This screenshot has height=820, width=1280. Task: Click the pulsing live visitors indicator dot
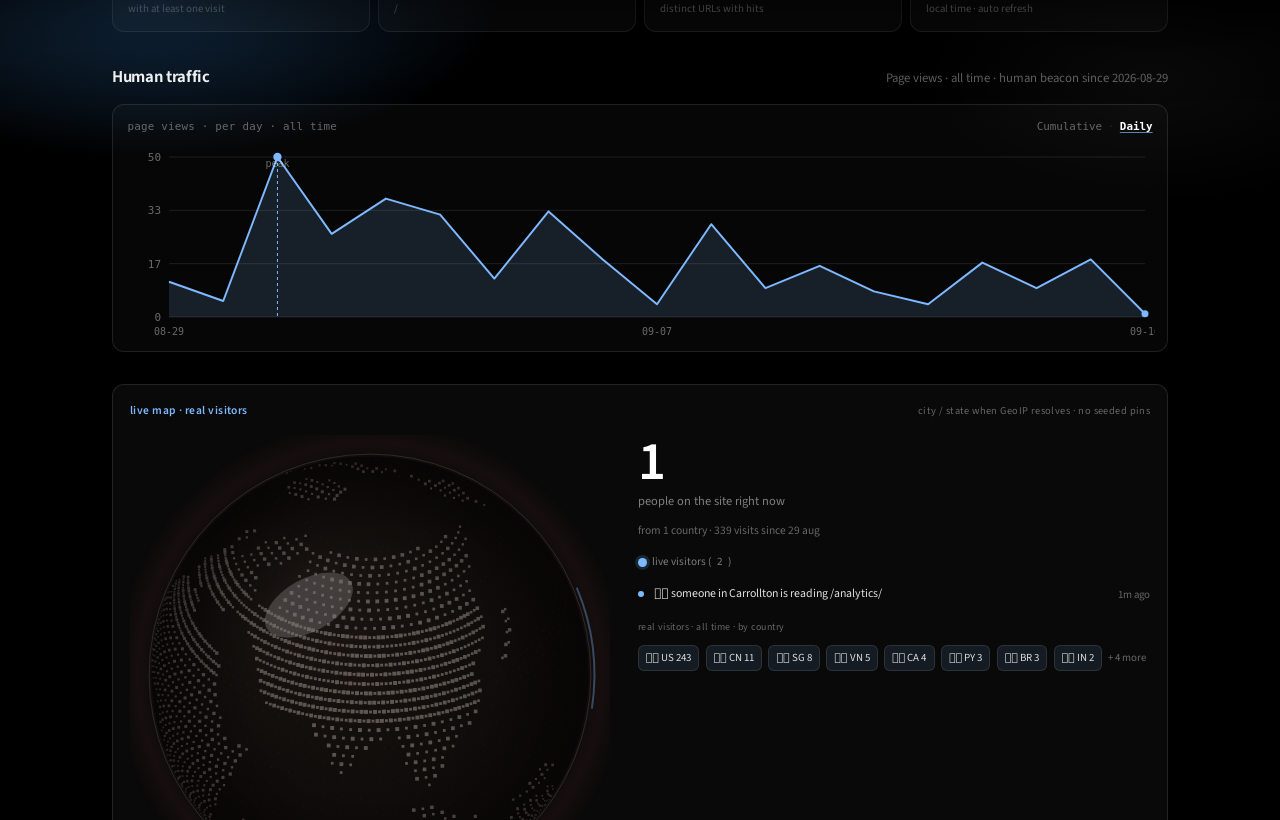pos(642,562)
